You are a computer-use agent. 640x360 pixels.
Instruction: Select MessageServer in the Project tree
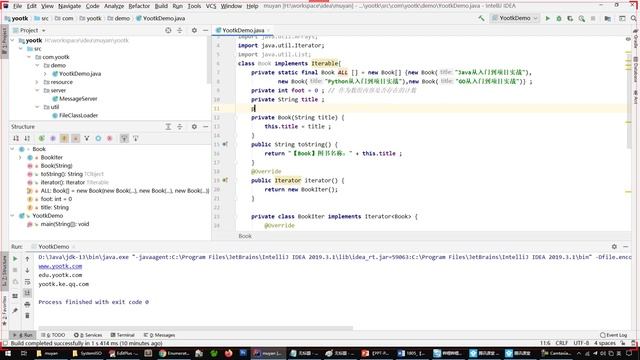click(x=78, y=99)
